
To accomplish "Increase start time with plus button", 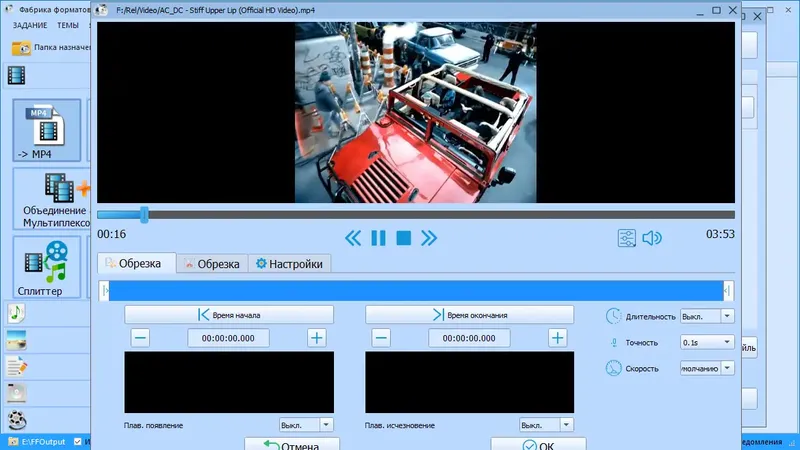I will (317, 338).
